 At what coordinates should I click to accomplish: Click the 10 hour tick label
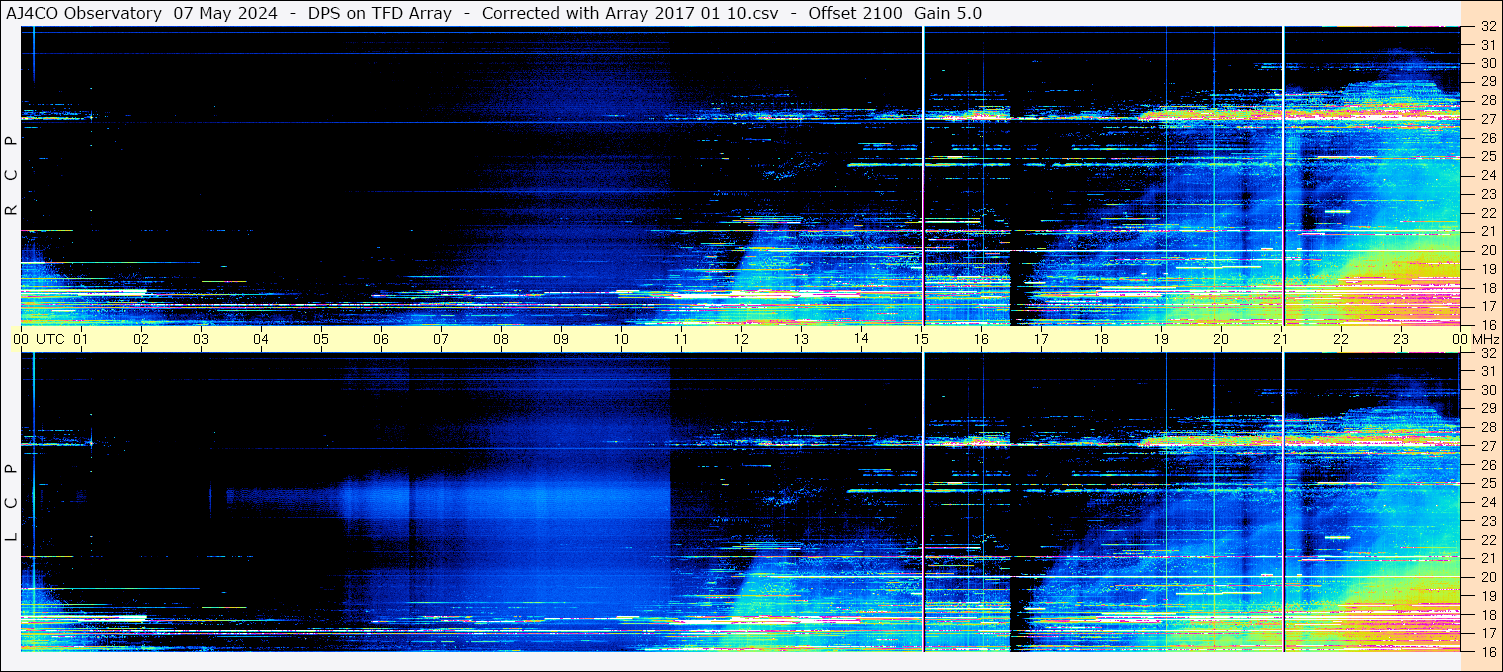621,339
